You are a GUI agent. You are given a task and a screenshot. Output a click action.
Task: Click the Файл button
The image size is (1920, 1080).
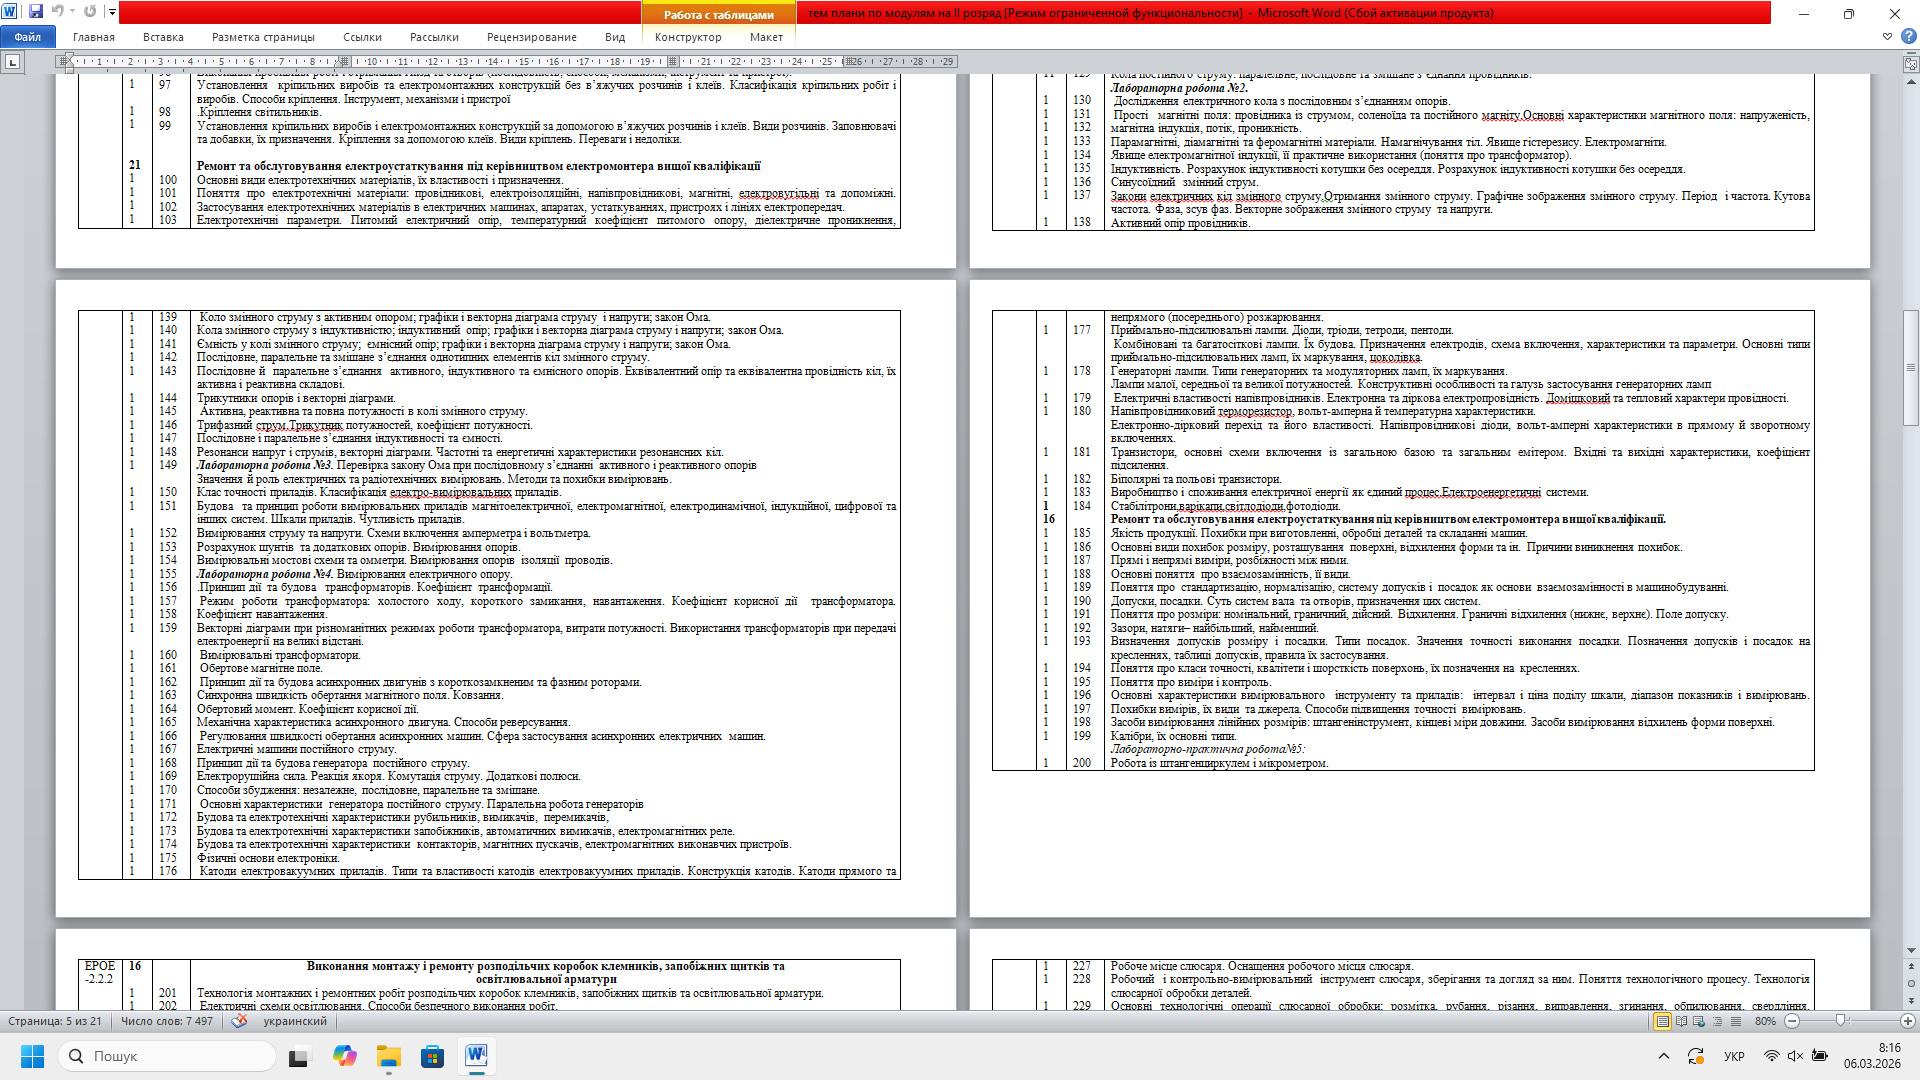point(28,37)
